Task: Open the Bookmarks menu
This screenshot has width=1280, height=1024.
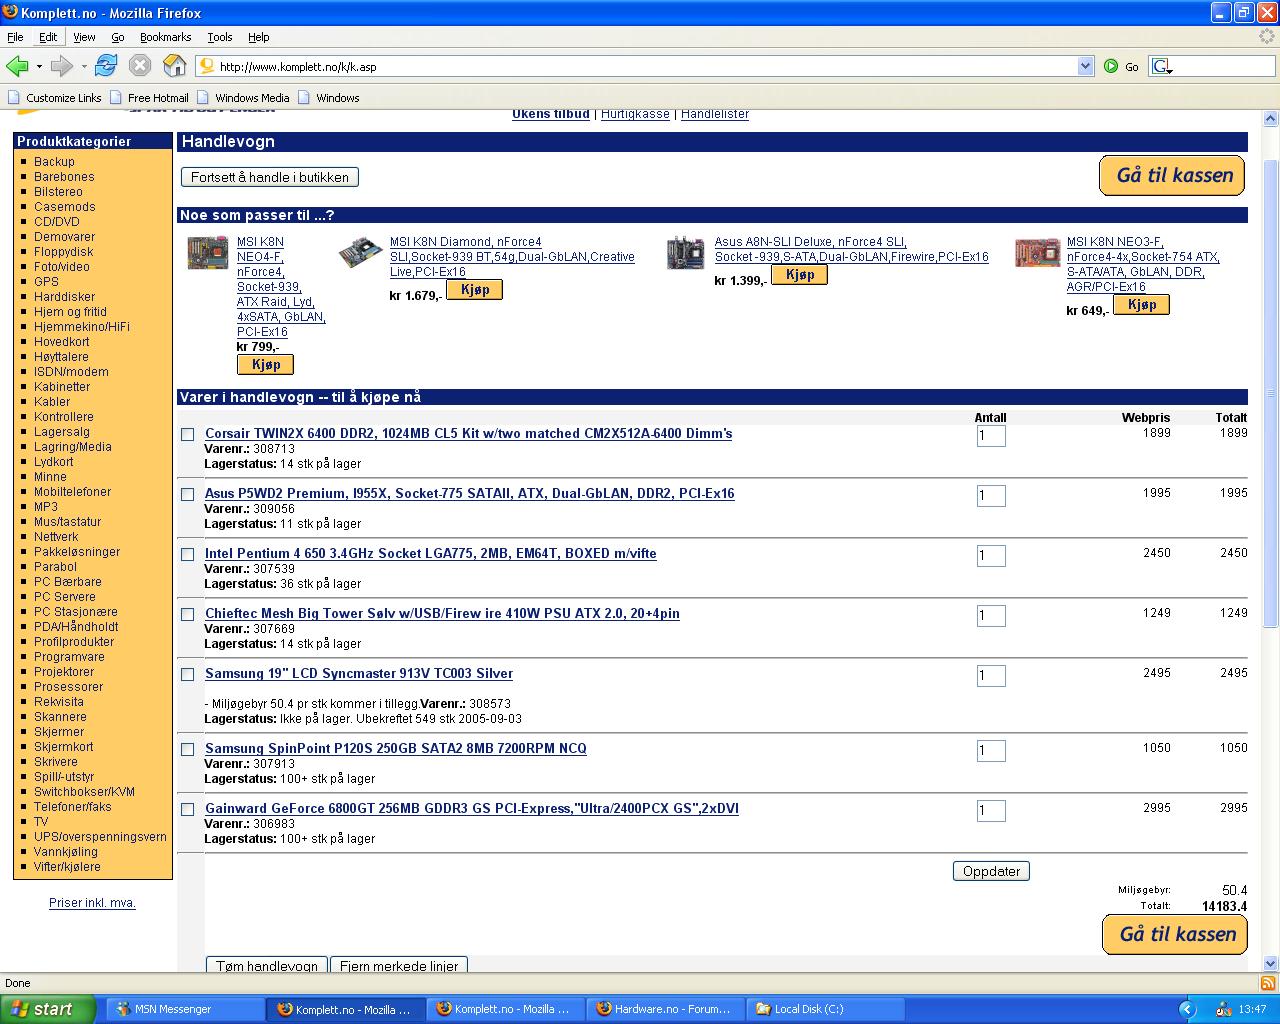Action: pyautogui.click(x=165, y=37)
